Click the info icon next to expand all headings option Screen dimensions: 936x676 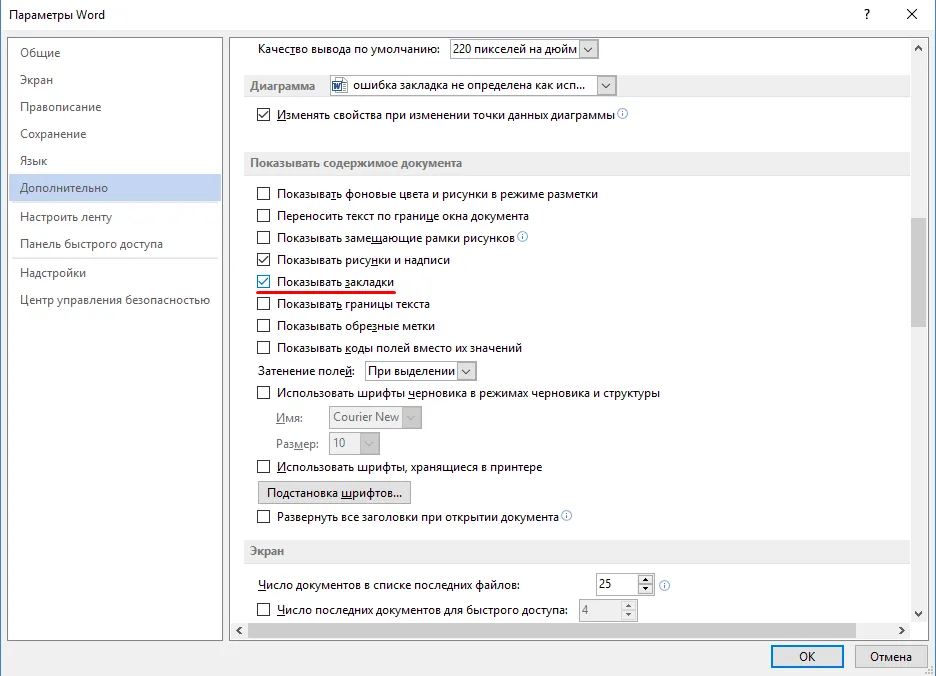(x=566, y=515)
